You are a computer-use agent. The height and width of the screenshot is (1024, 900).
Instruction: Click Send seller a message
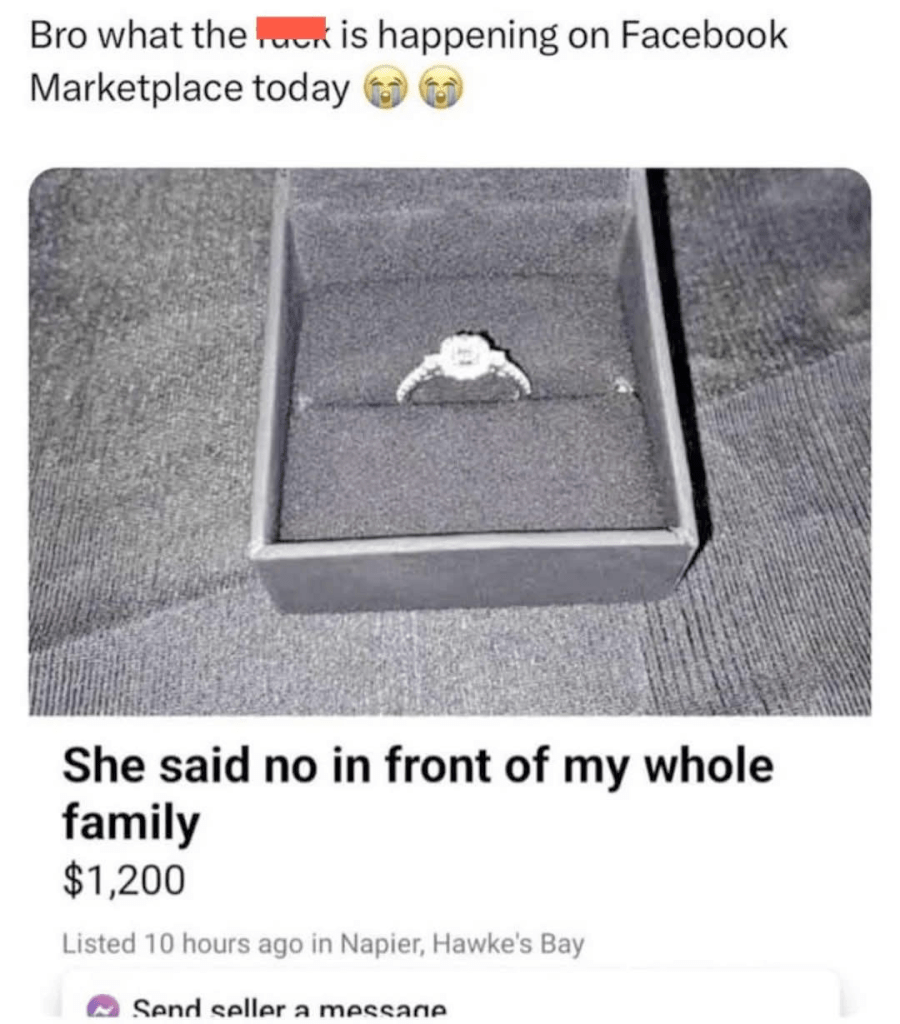290,1010
